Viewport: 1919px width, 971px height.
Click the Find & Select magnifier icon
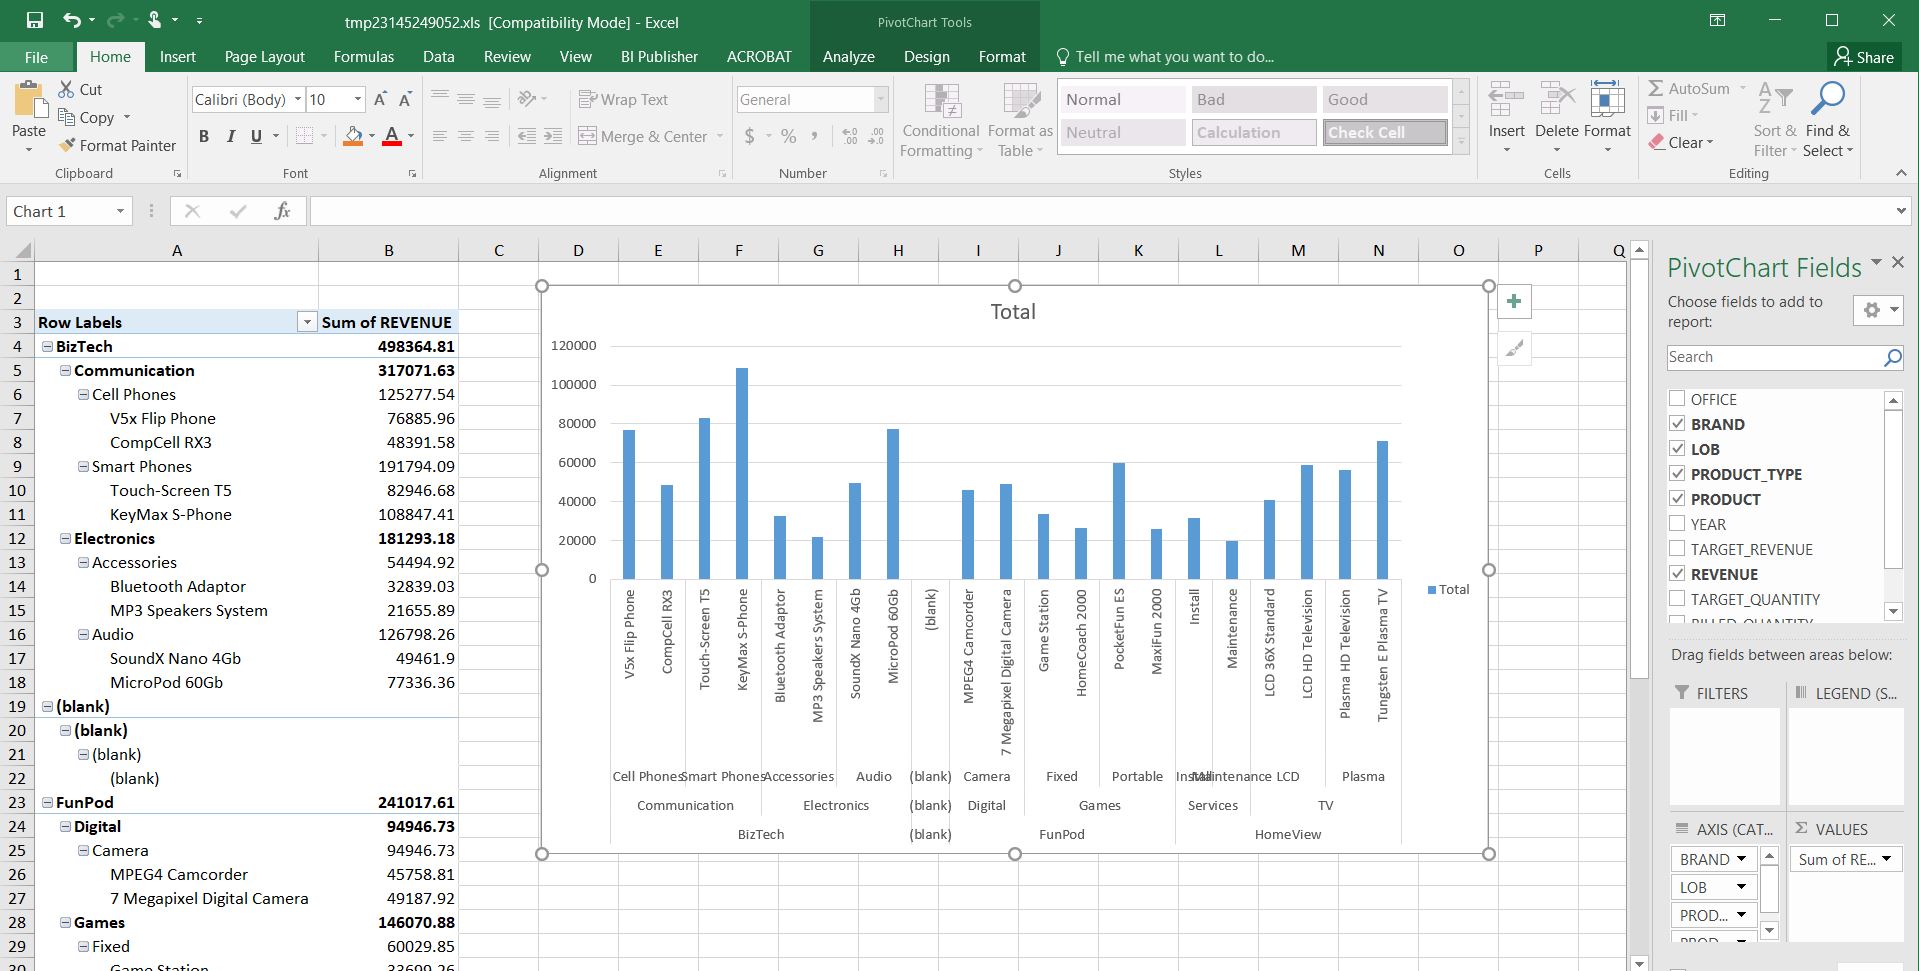1827,101
